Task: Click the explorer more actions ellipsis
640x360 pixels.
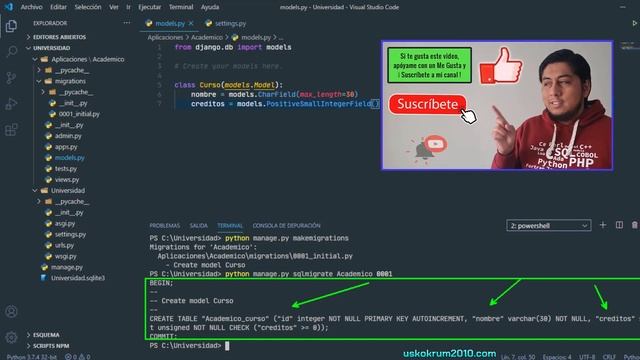Action: 127,23
